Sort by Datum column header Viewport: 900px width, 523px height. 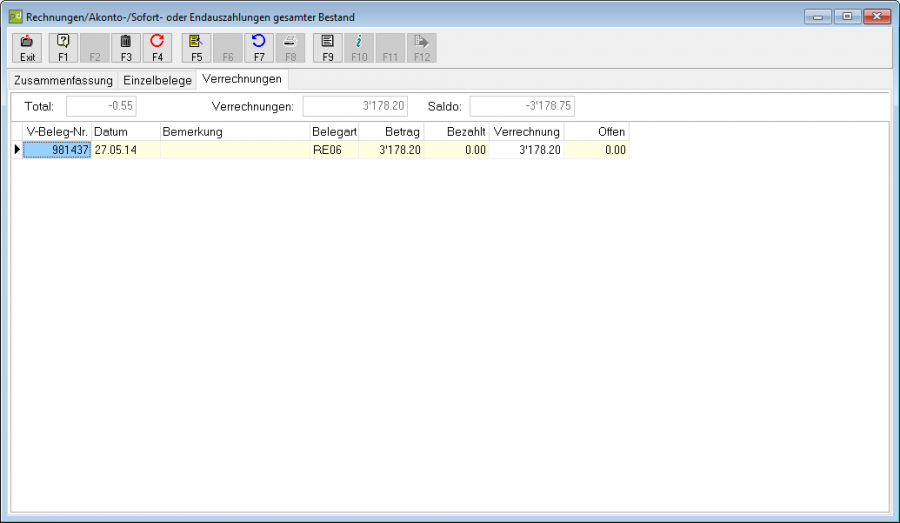[126, 132]
